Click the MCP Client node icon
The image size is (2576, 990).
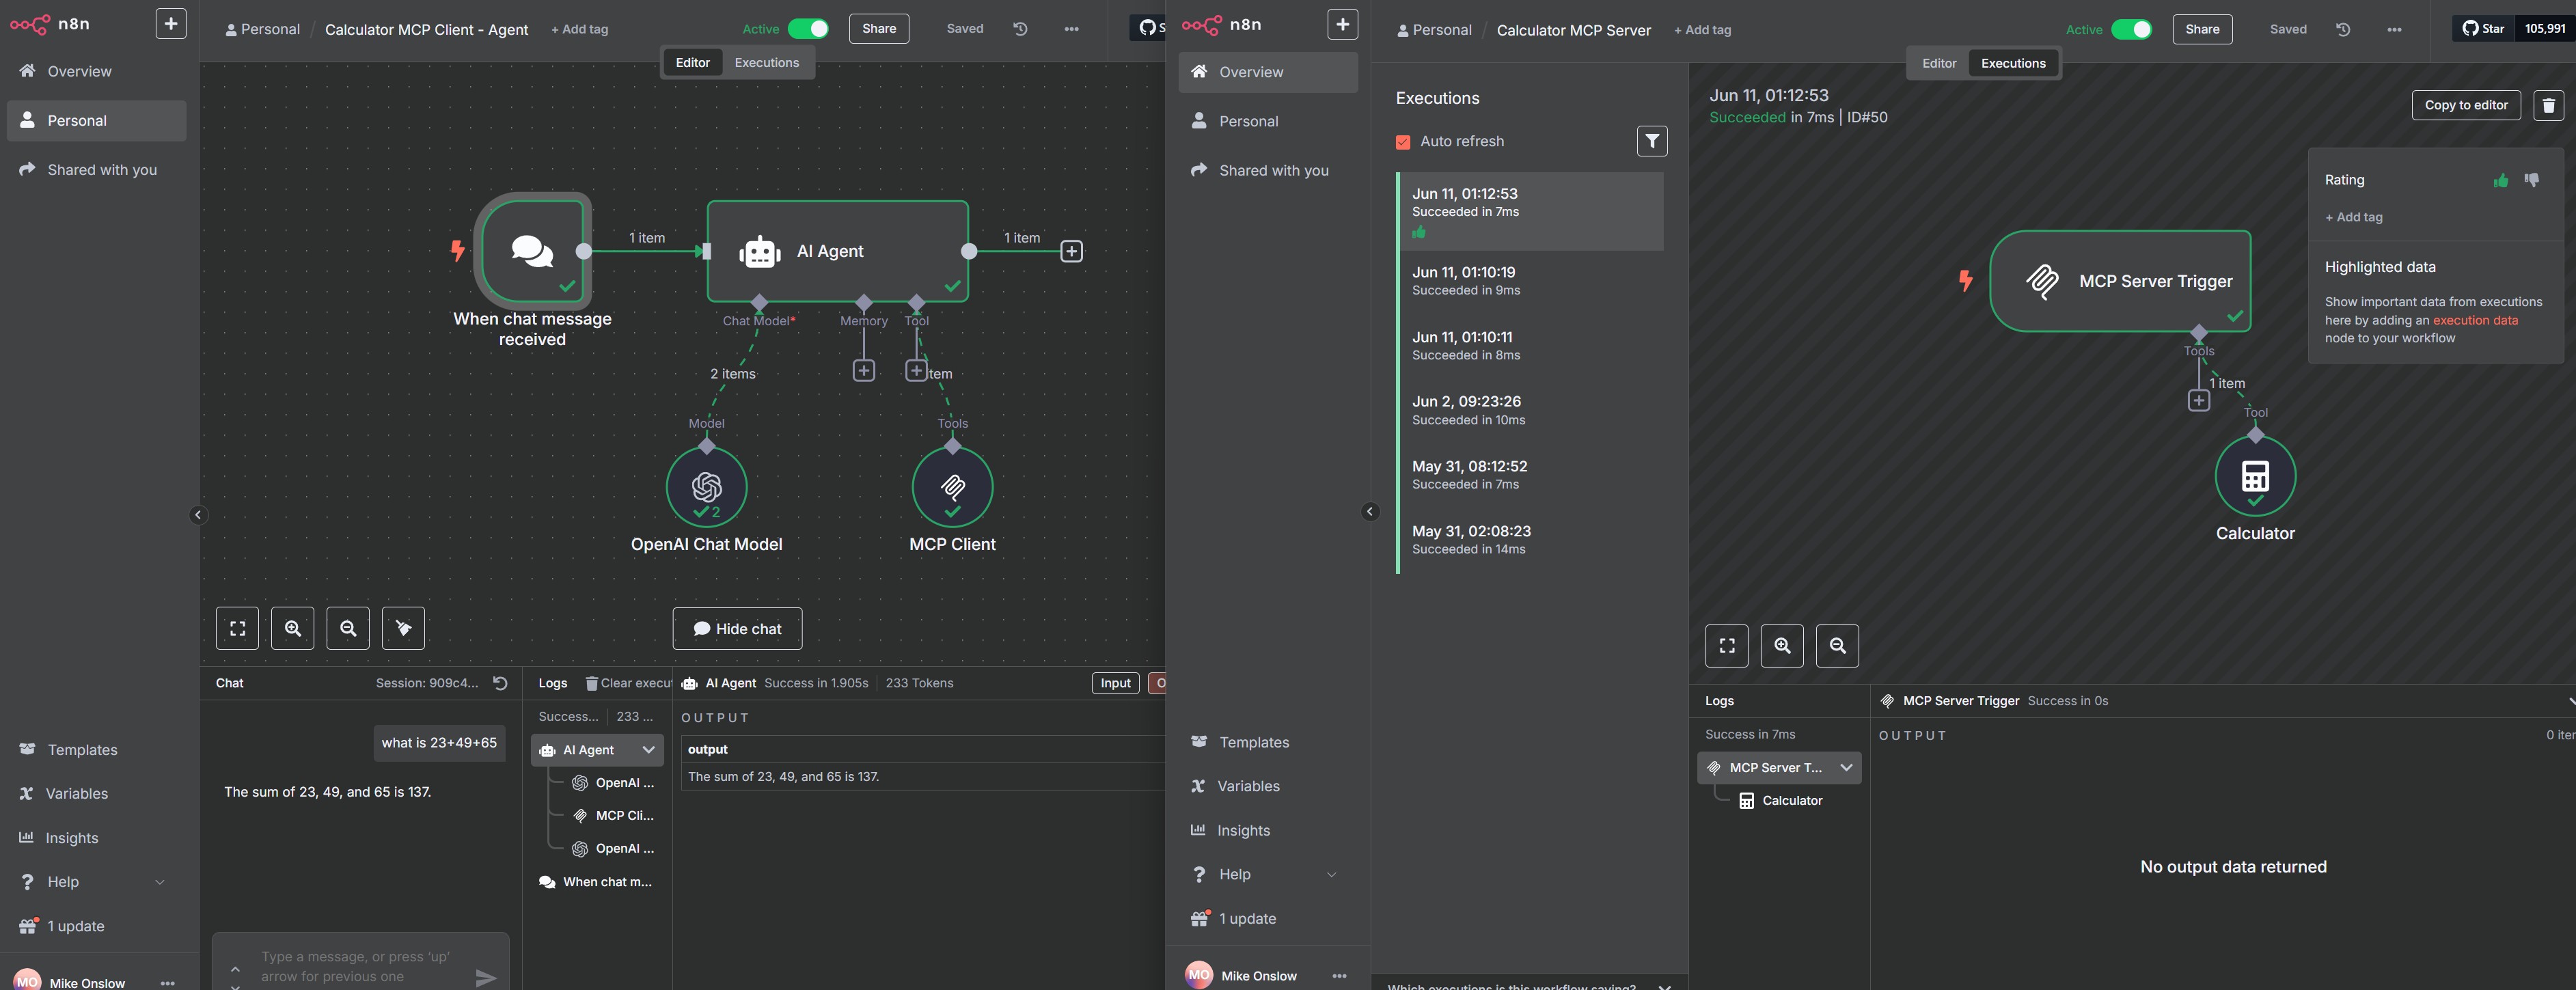952,487
